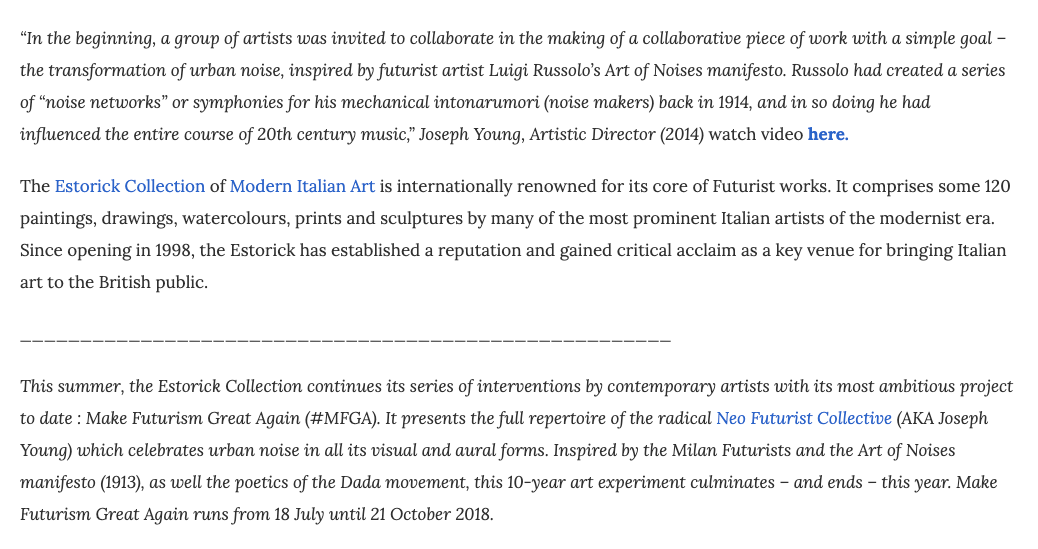
Task: Click the opening words 'In the beginning'
Action: pyautogui.click(x=84, y=38)
